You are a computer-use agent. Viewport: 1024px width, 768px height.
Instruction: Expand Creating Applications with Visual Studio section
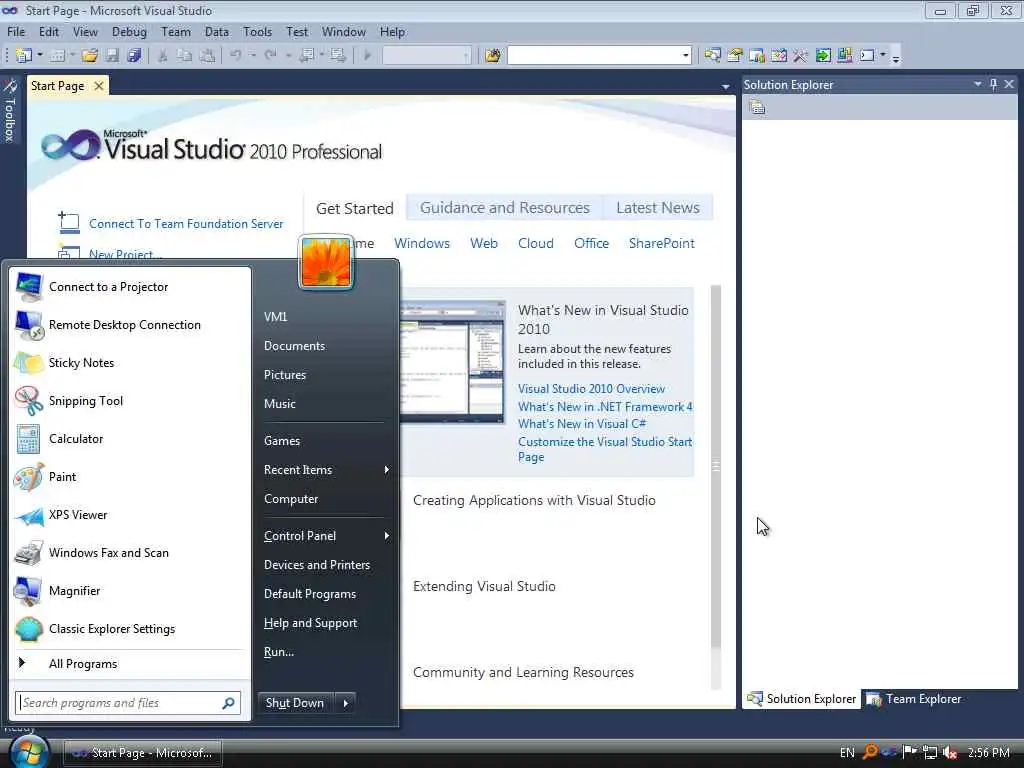tap(534, 501)
